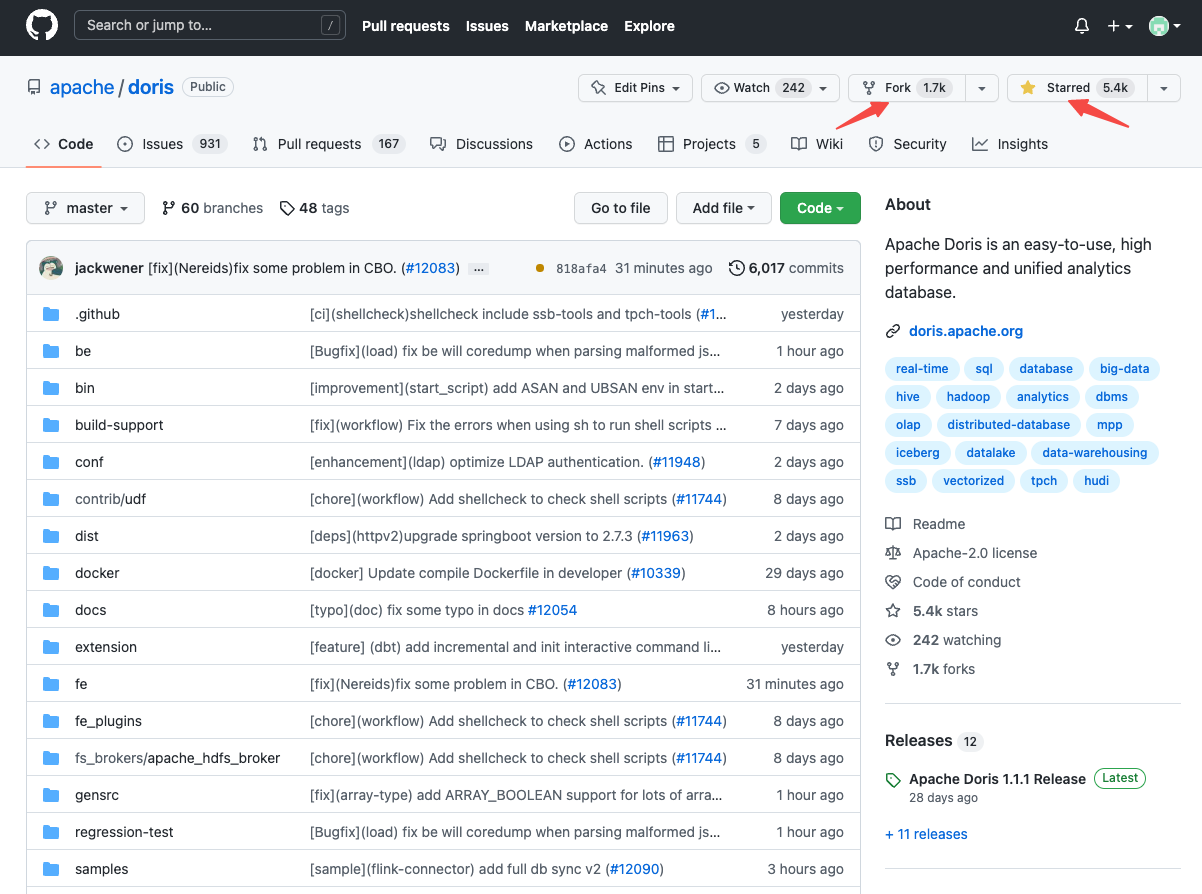This screenshot has width=1202, height=894.
Task: Select the data-warehousing topic tag
Action: point(1095,453)
